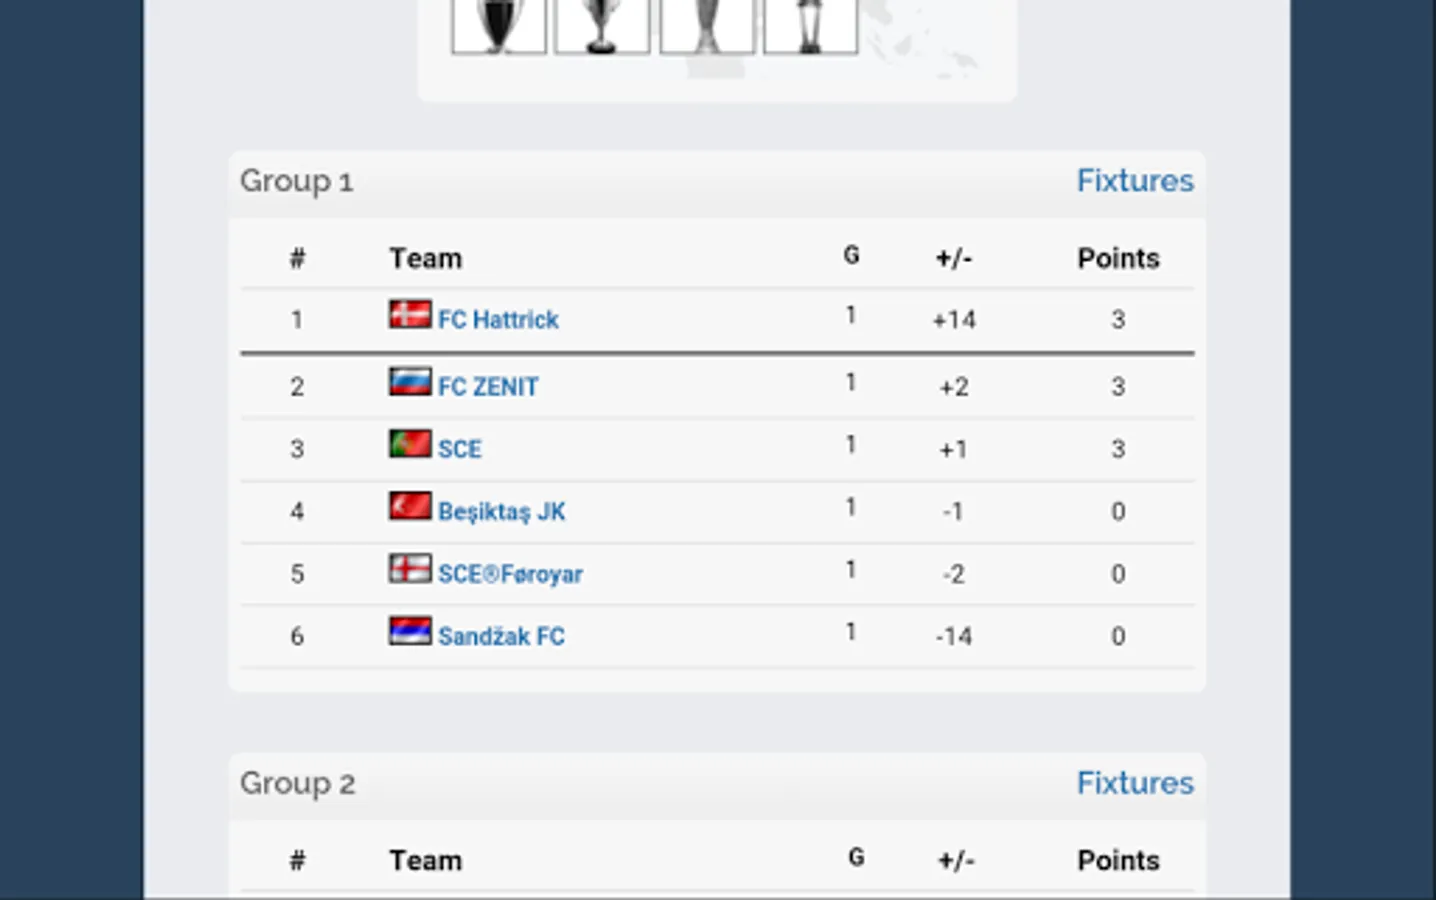Click the Russian flag beside FC ZENIT
This screenshot has width=1436, height=900.
click(410, 382)
